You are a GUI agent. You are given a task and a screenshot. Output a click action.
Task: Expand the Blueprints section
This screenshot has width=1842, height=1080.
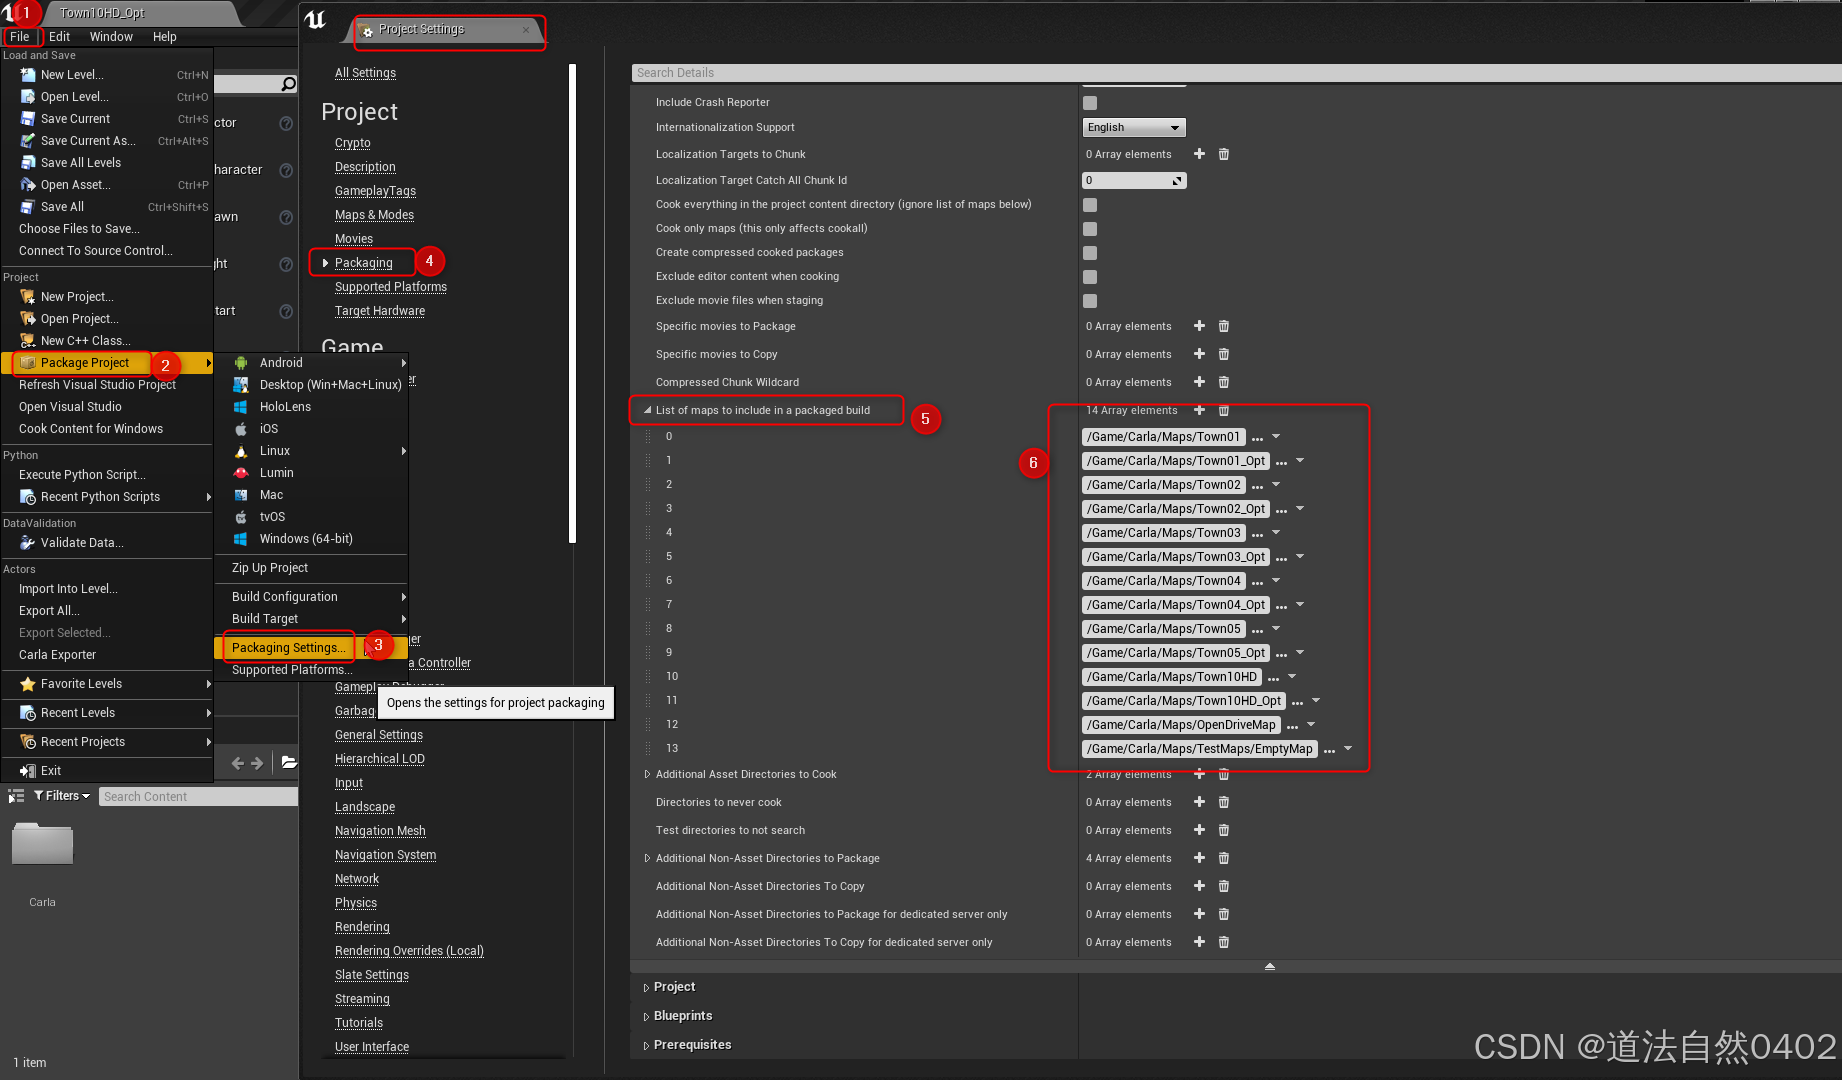[x=646, y=1016]
